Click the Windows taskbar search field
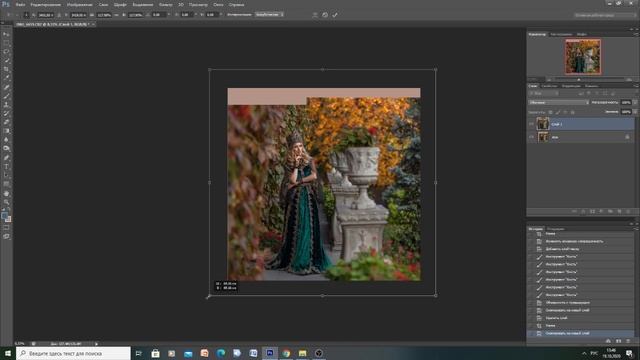640x360 pixels. point(73,353)
